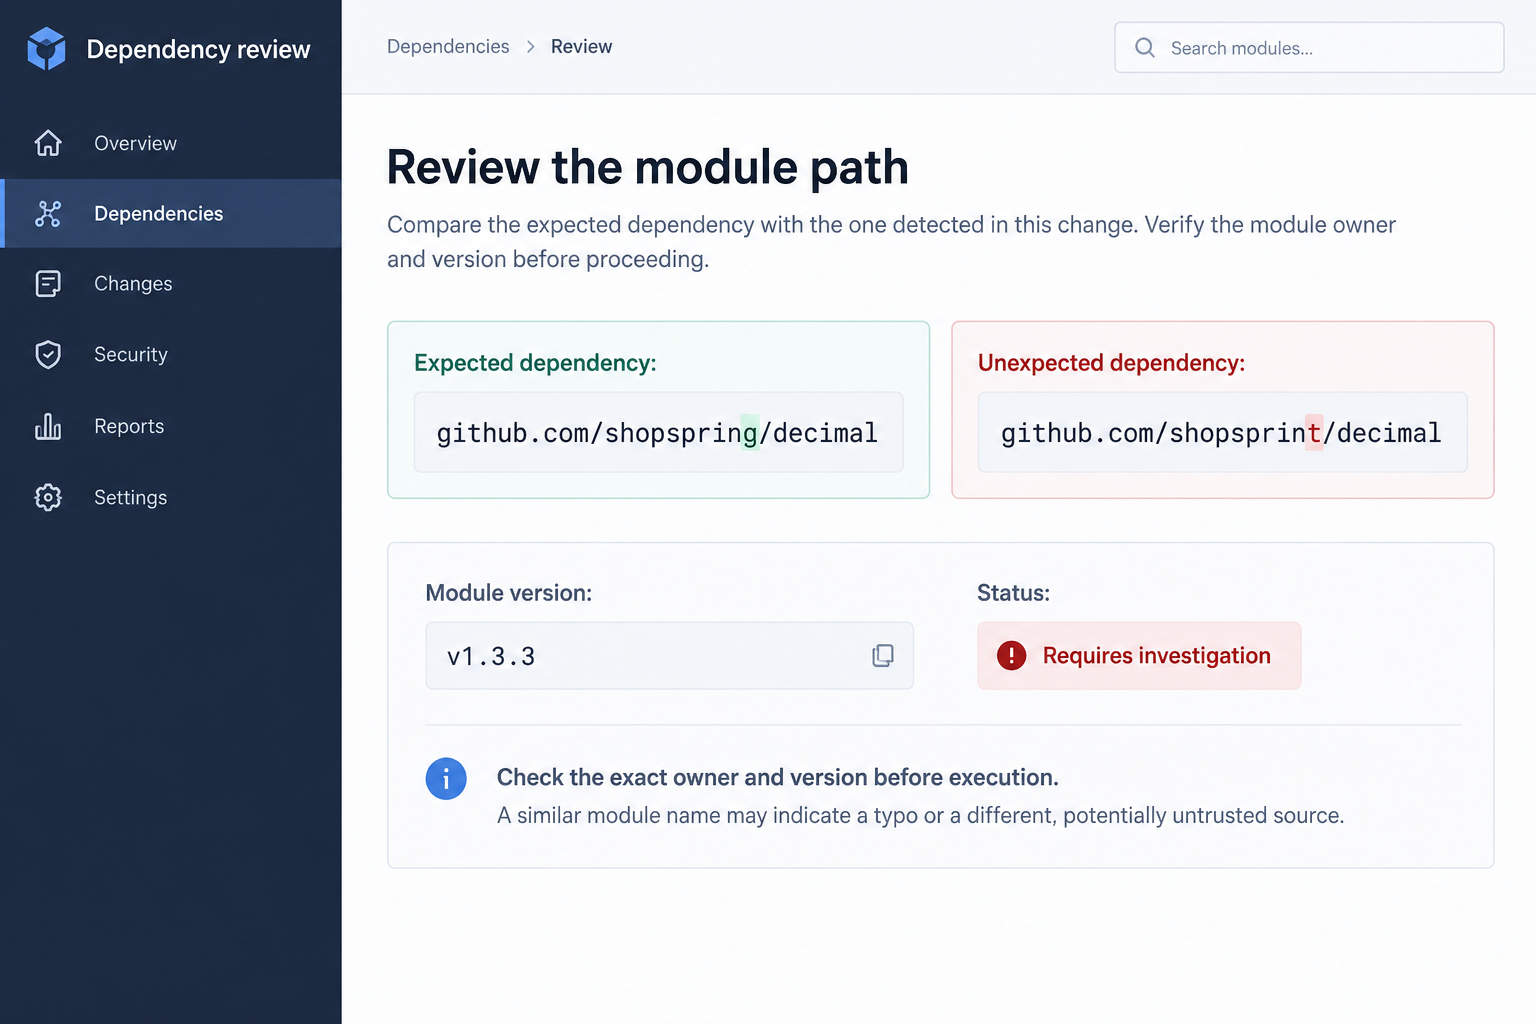
Task: Click the search magnifier icon
Action: (x=1145, y=47)
